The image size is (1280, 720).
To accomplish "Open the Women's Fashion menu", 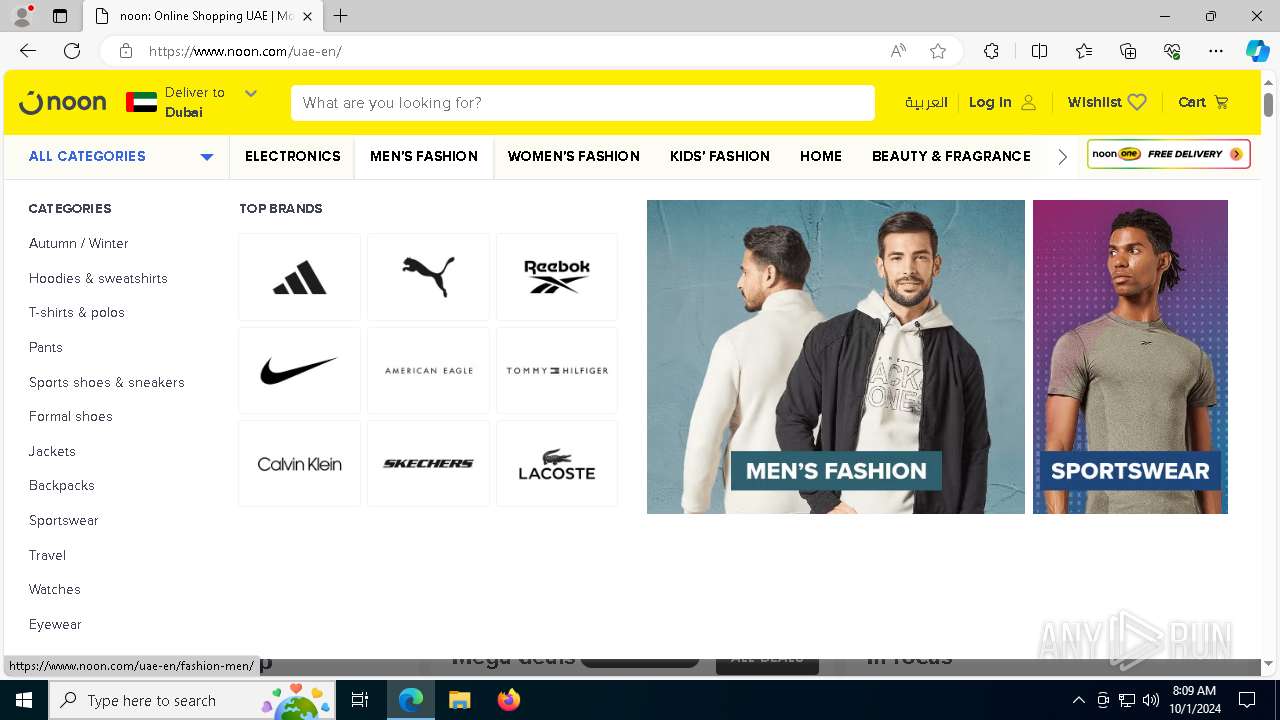I will pyautogui.click(x=574, y=156).
